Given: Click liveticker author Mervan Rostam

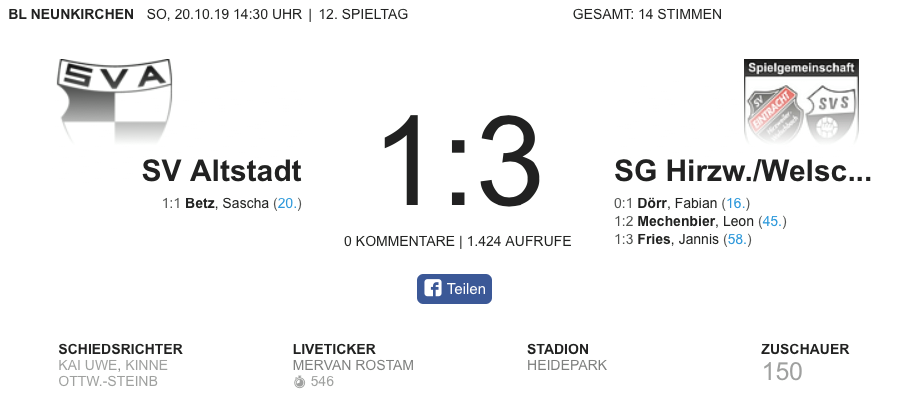Looking at the screenshot, I should (353, 365).
